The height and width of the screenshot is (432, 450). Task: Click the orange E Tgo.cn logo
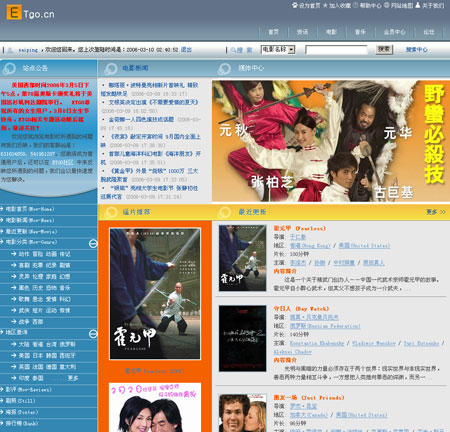[x=30, y=13]
